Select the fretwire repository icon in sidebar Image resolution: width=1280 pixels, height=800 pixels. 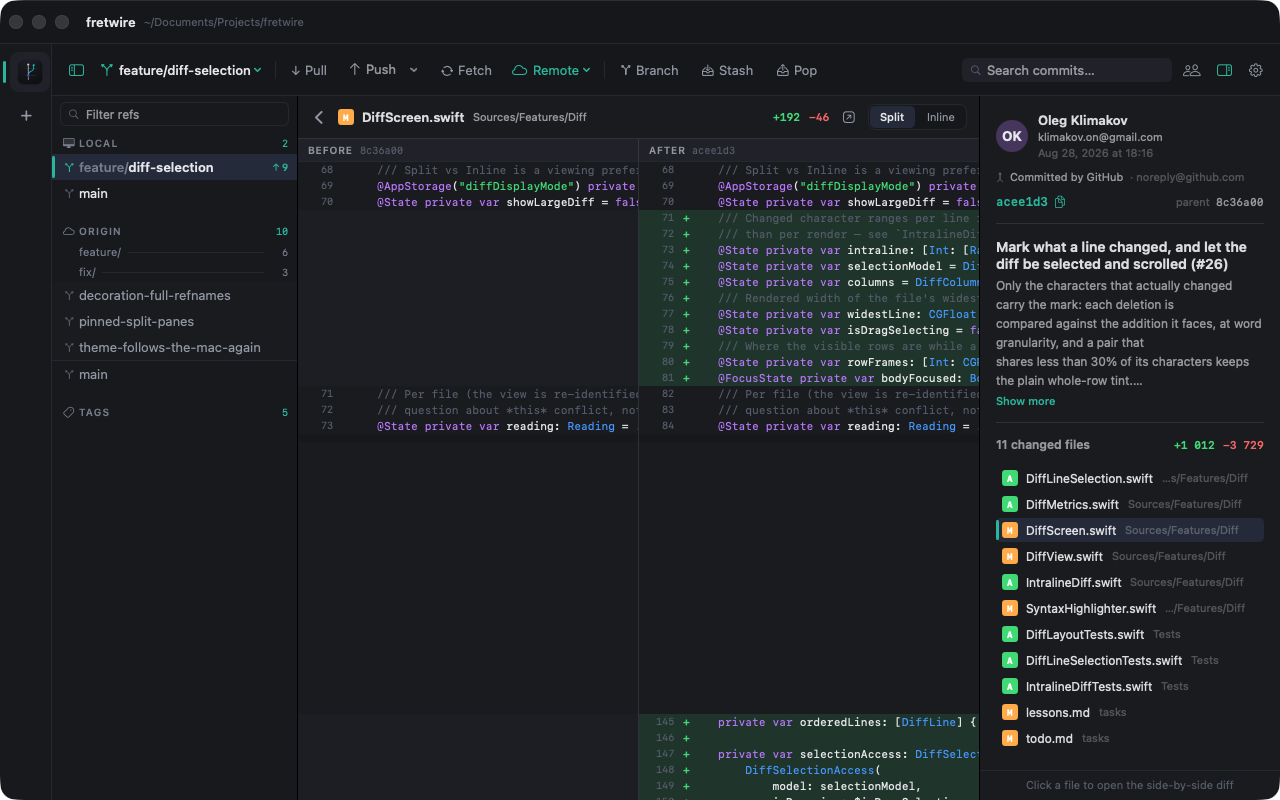(31, 71)
